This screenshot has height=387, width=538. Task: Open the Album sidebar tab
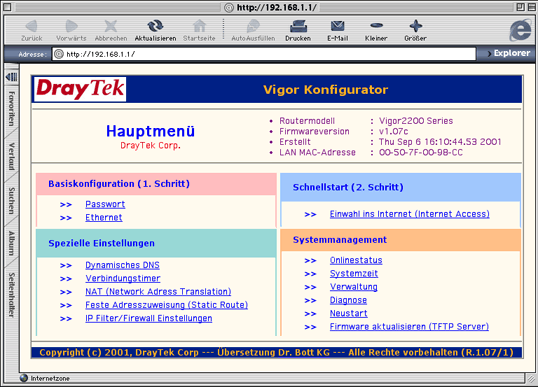[x=12, y=243]
